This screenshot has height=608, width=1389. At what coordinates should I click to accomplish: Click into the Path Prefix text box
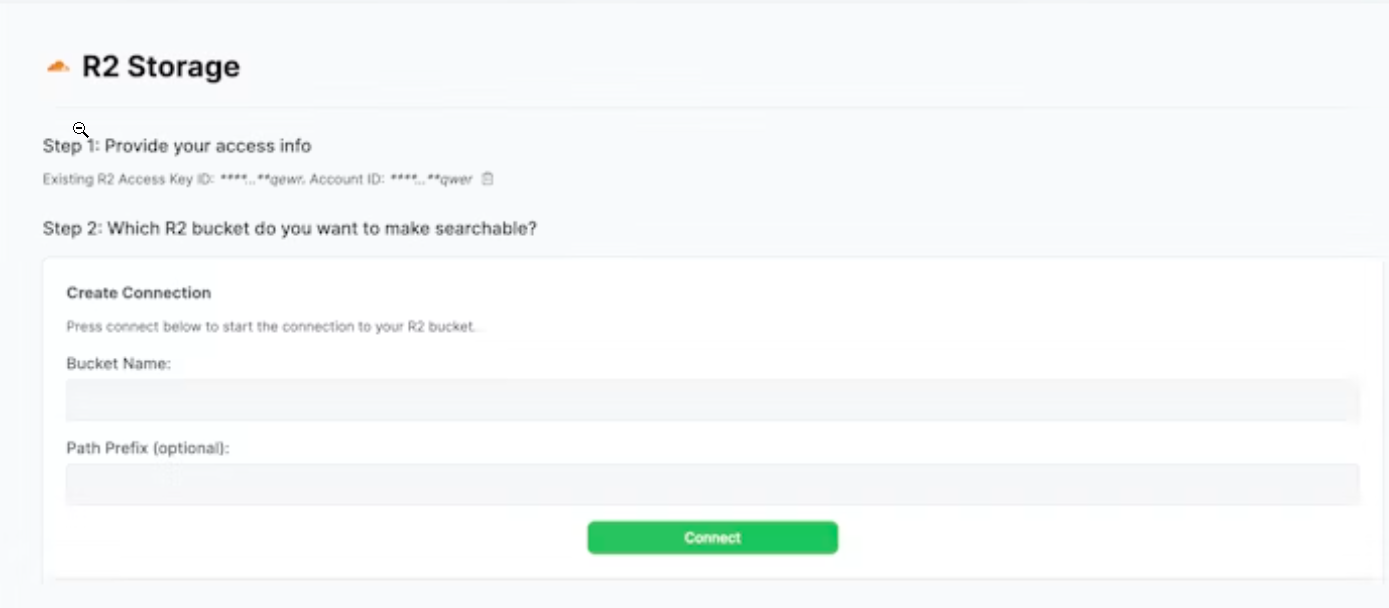pos(712,484)
